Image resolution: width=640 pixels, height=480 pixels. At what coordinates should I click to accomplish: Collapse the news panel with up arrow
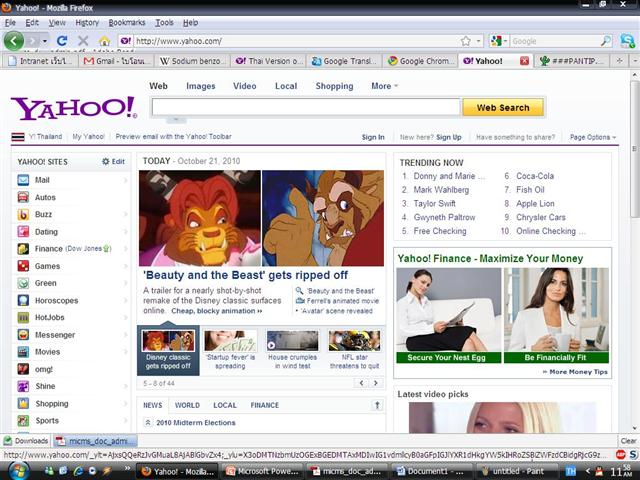click(377, 405)
